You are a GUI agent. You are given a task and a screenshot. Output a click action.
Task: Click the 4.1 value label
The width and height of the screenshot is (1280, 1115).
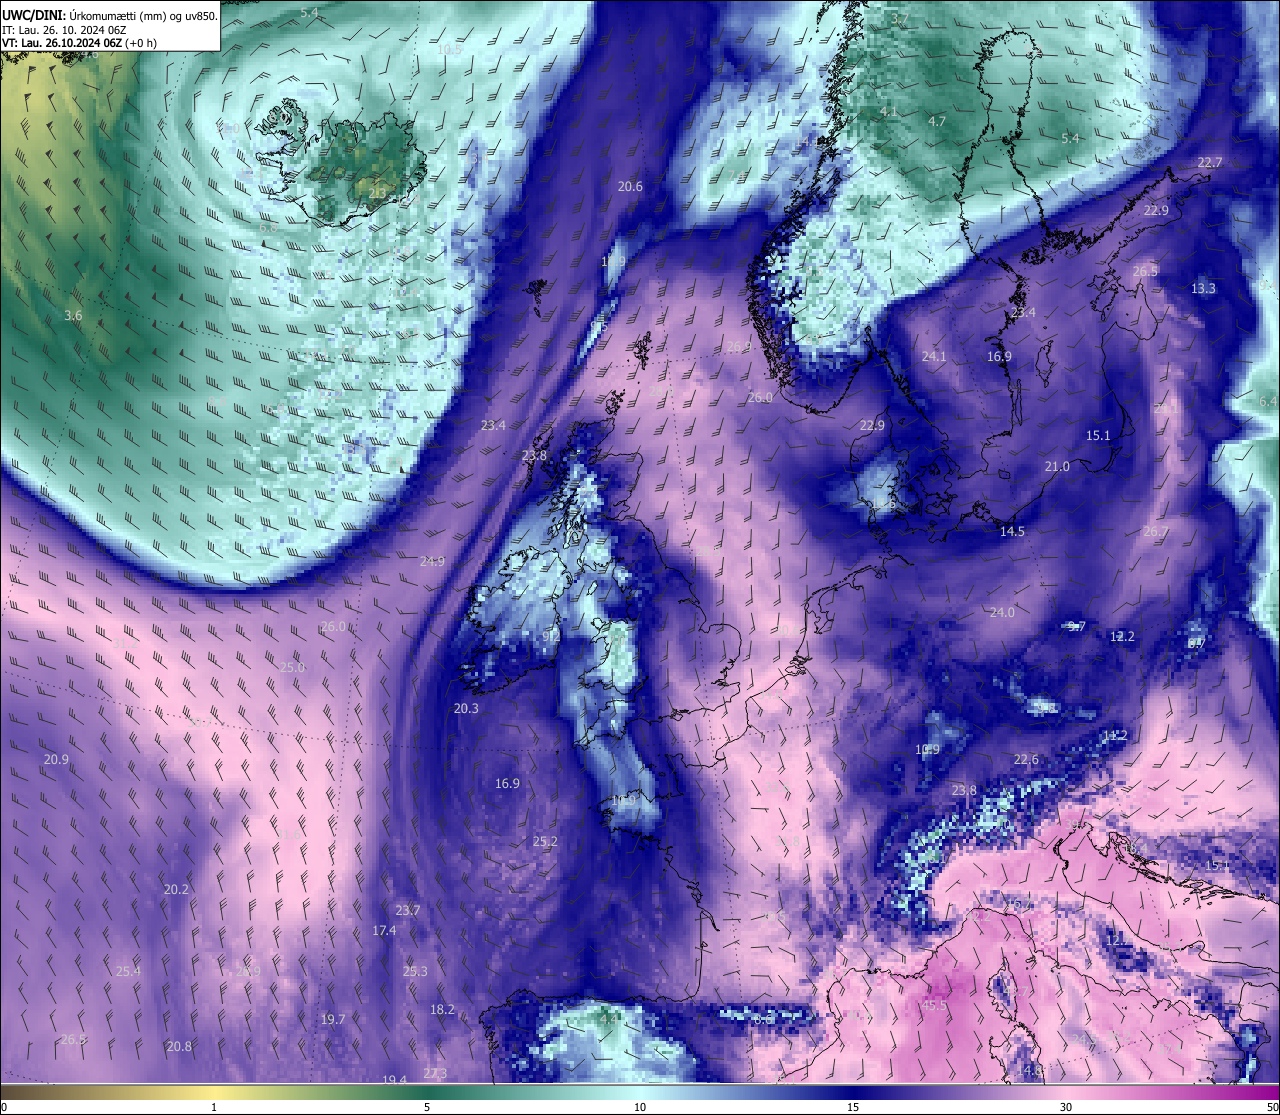[889, 112]
